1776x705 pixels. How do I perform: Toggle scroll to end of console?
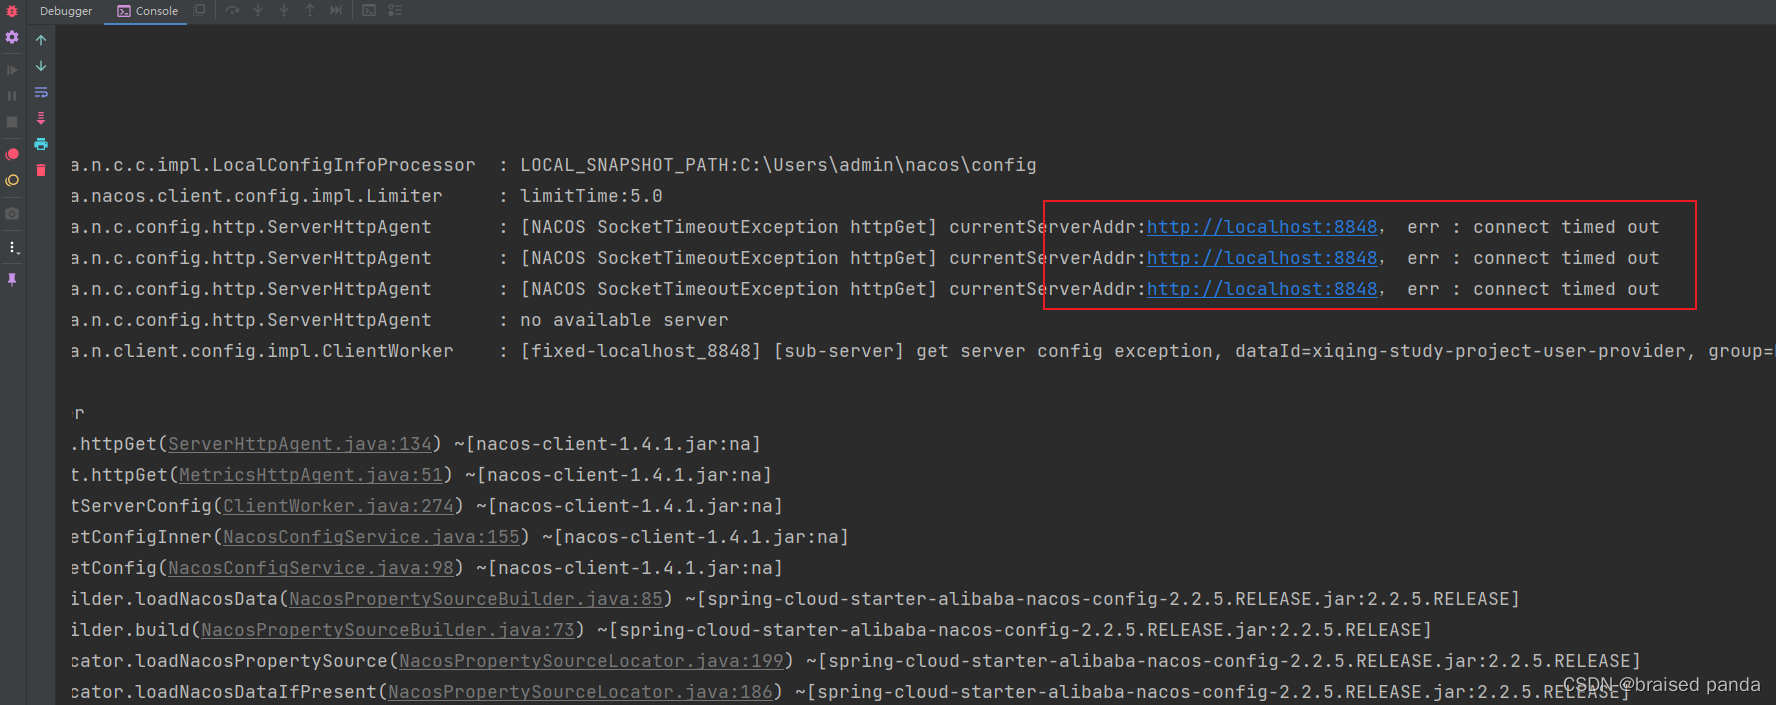pyautogui.click(x=41, y=118)
